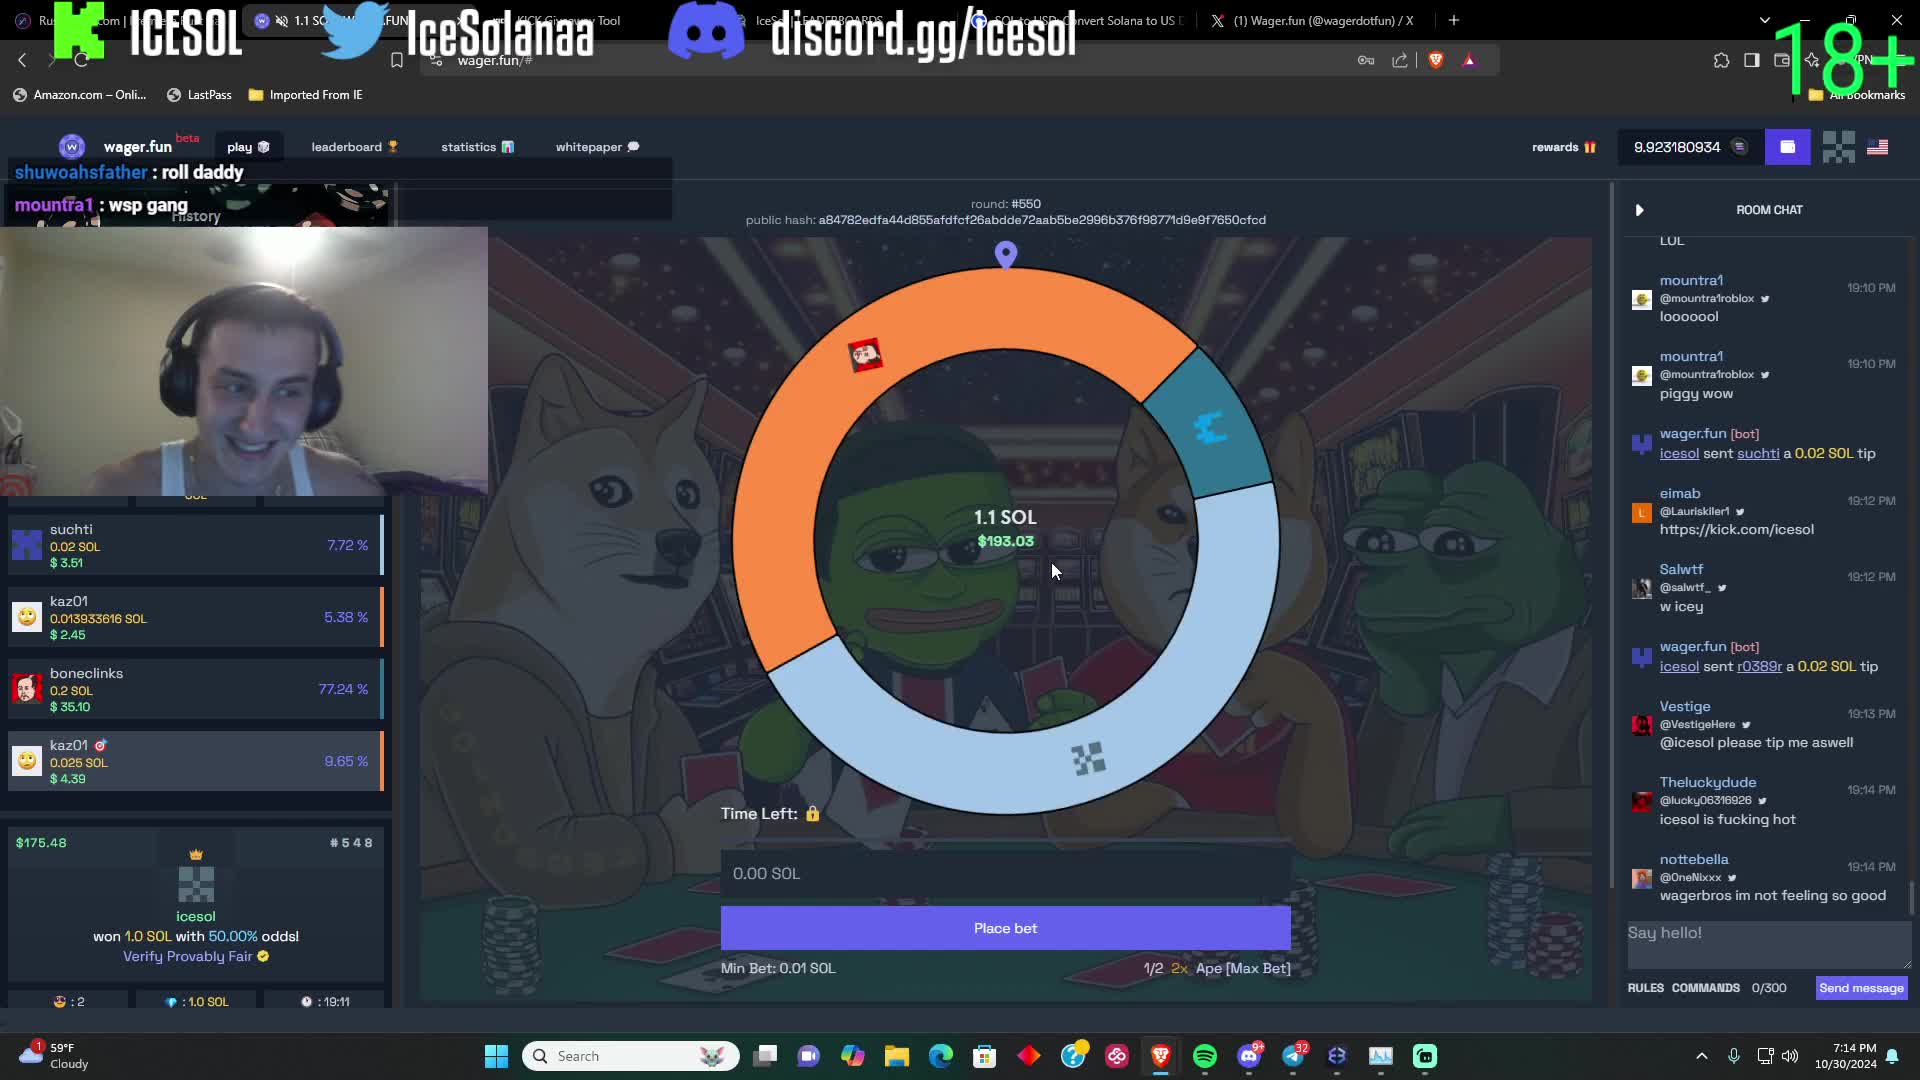Select the 1/2 bet multiplier
The height and width of the screenshot is (1080, 1920).
click(1153, 968)
